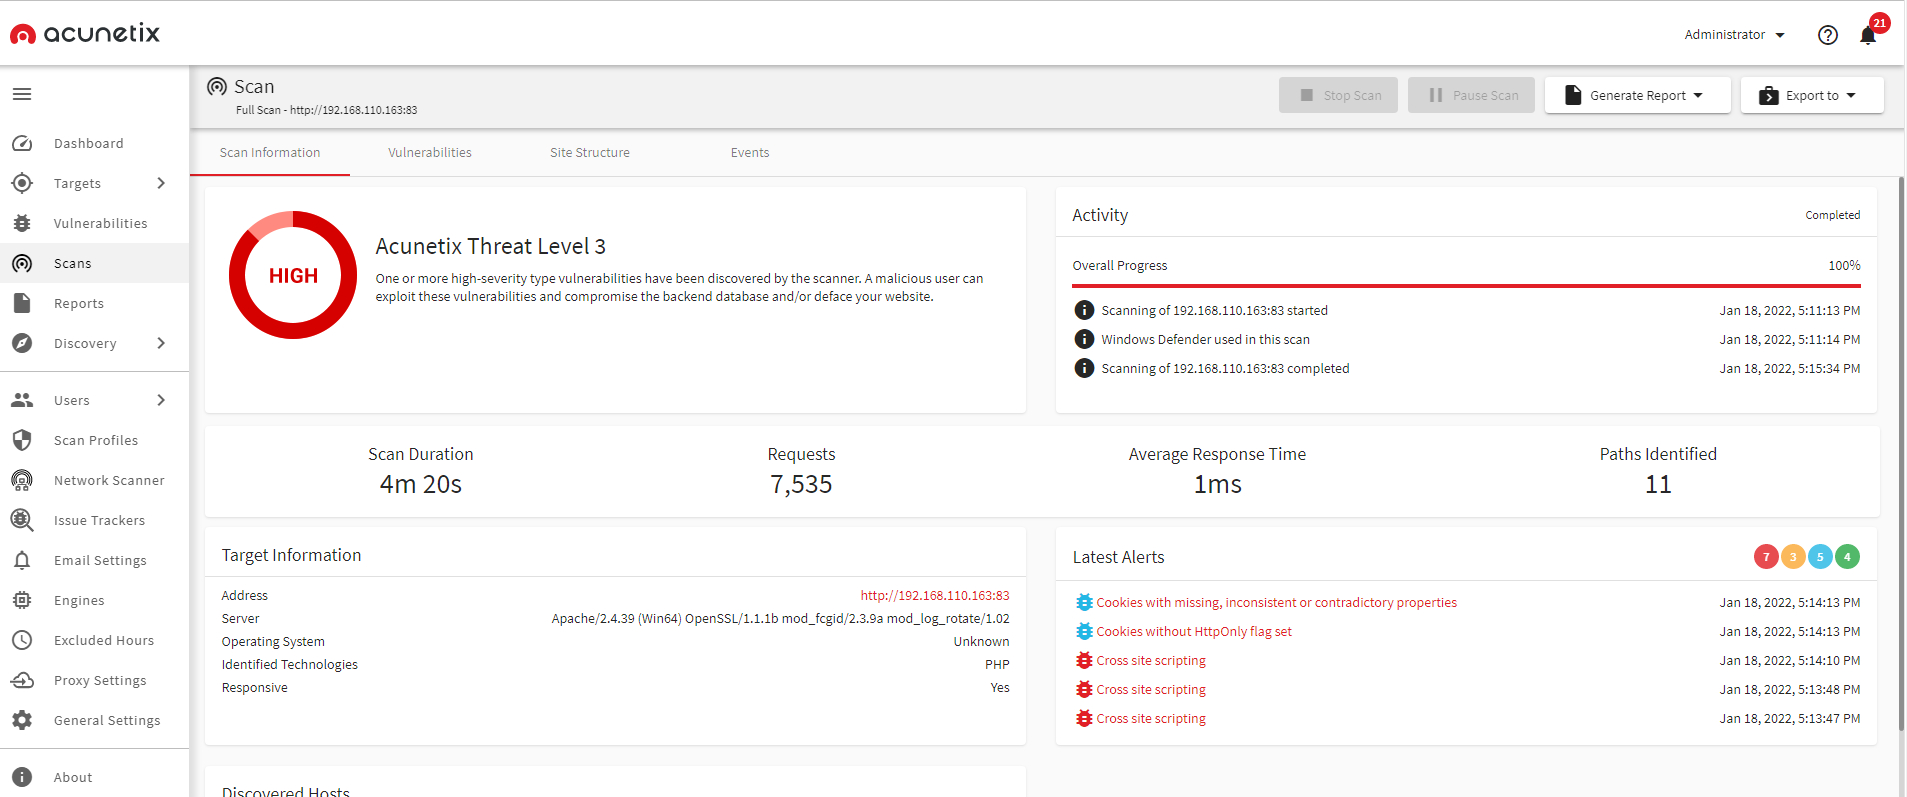Click the HIGH threat level ring chart
This screenshot has width=1907, height=797.
coord(293,275)
